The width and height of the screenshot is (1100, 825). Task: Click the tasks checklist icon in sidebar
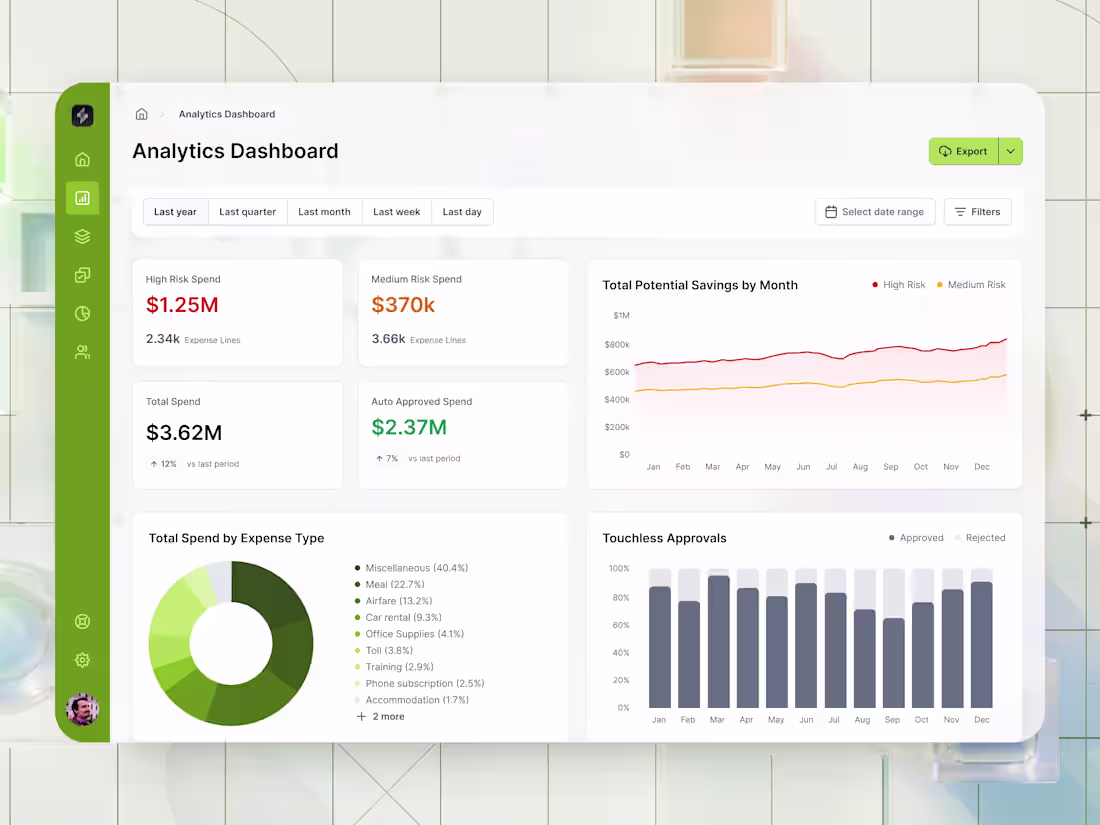[x=82, y=275]
